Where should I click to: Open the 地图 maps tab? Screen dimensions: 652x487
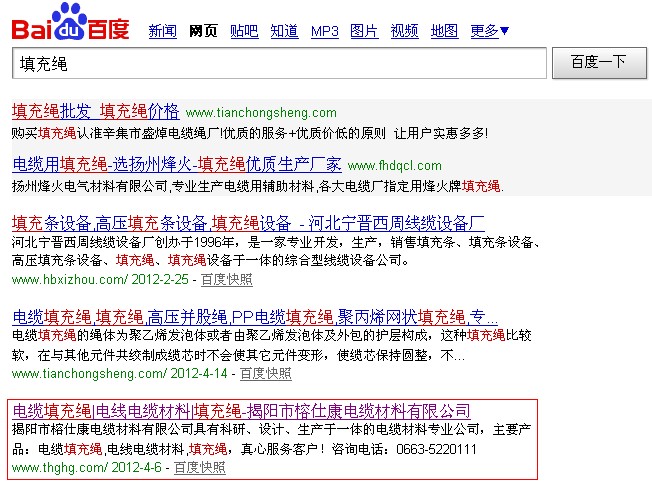point(445,31)
